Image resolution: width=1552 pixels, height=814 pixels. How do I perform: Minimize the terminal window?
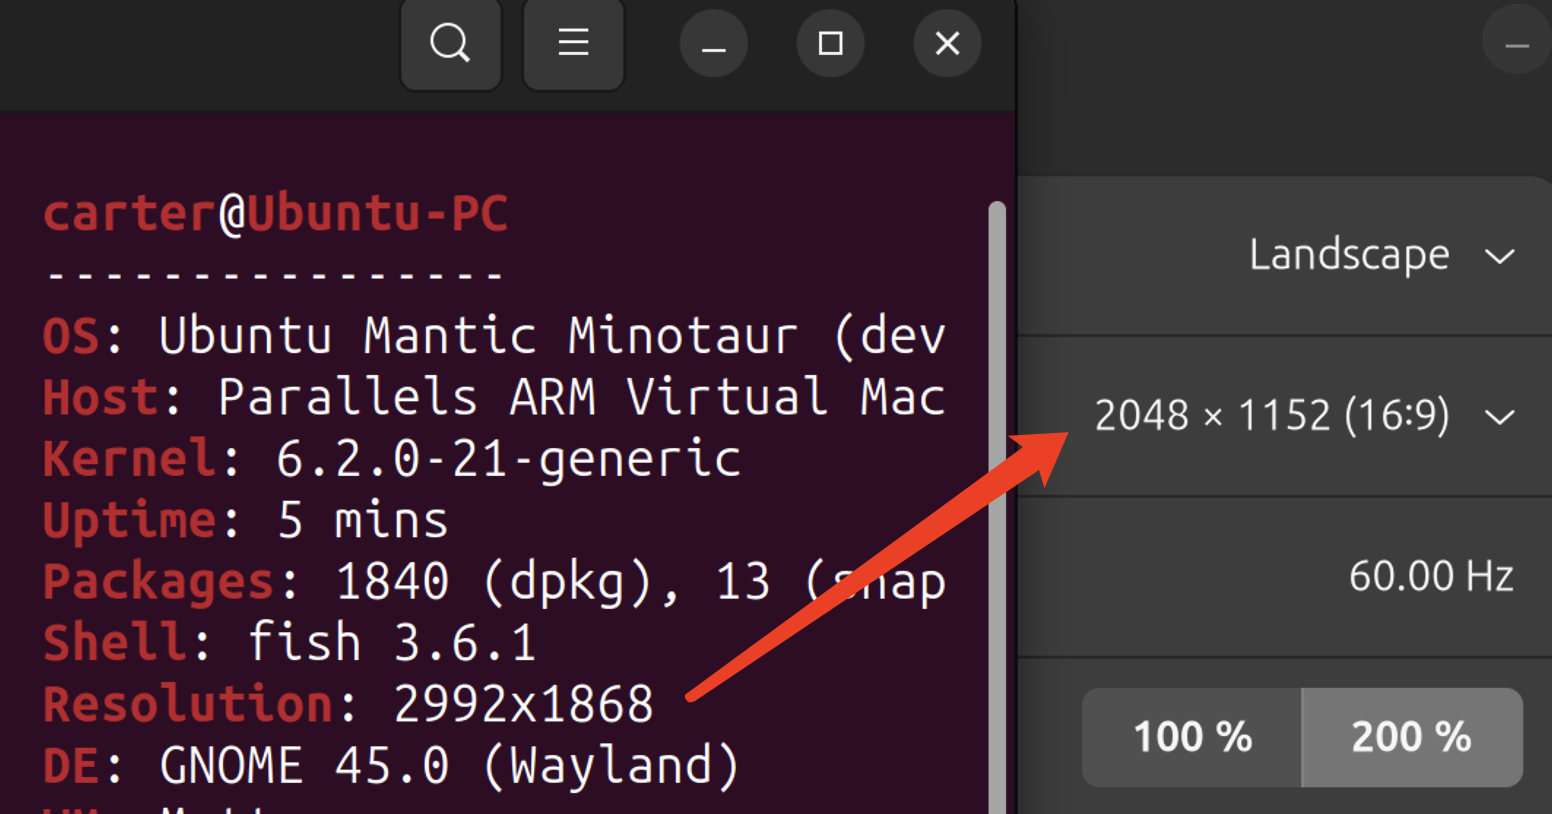pos(713,43)
